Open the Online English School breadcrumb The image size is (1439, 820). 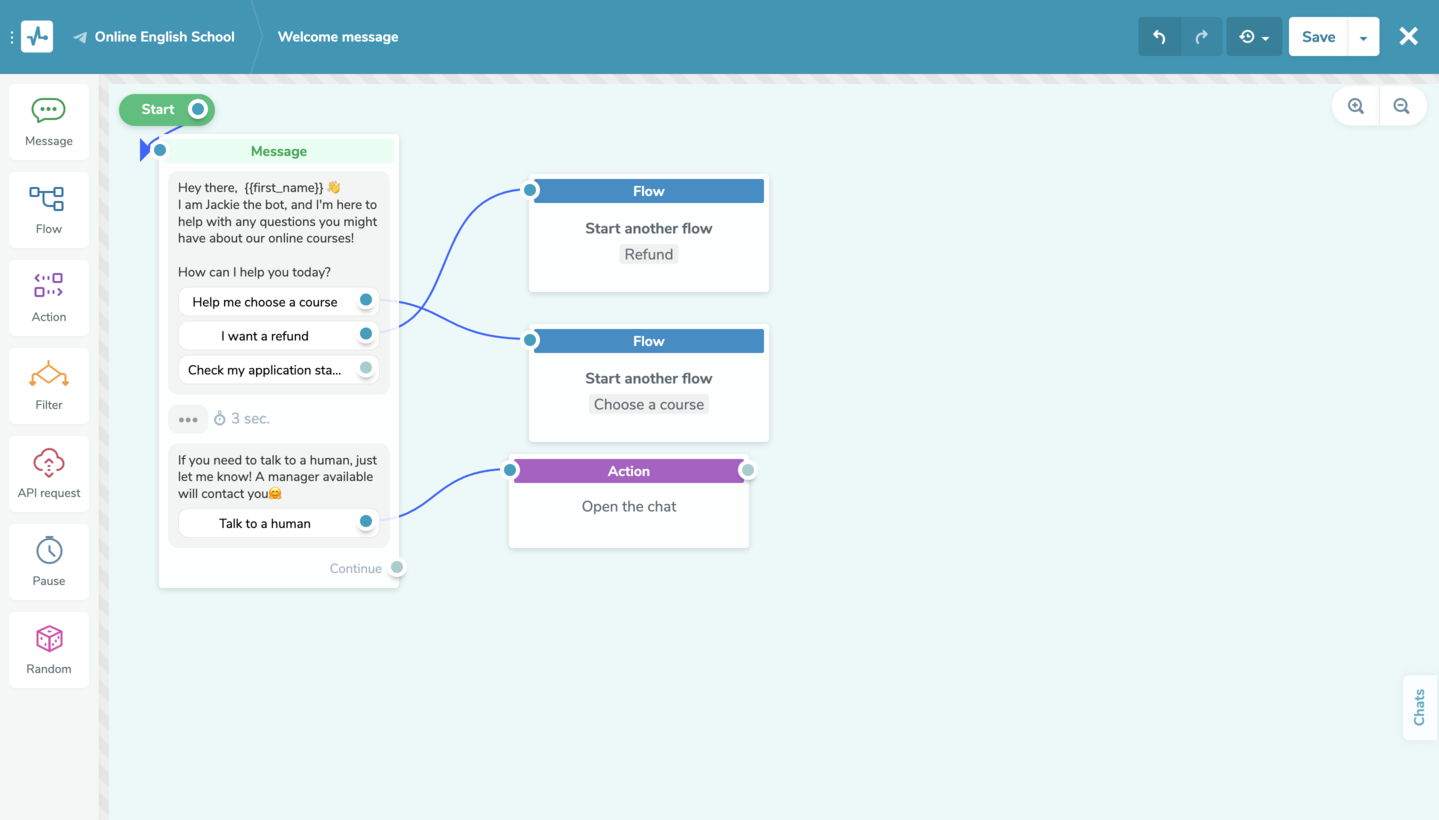pyautogui.click(x=164, y=37)
